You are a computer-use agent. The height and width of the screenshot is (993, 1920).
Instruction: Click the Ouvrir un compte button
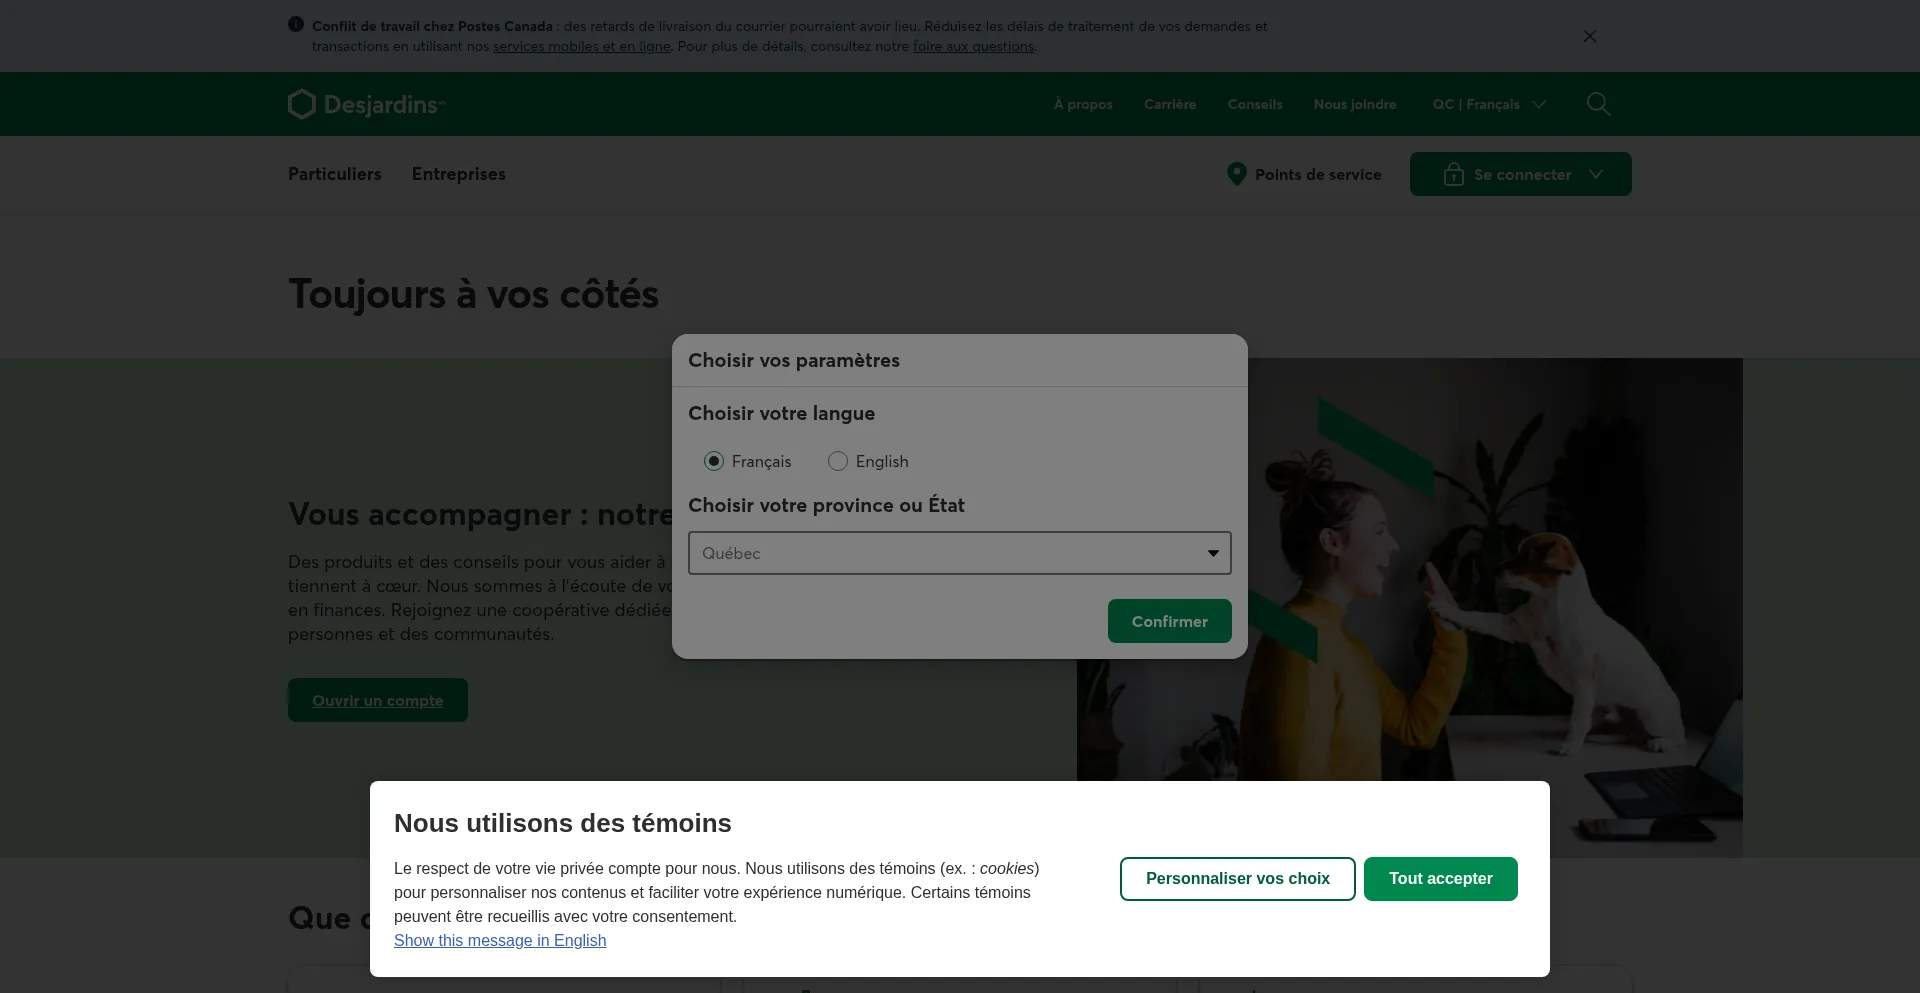378,700
